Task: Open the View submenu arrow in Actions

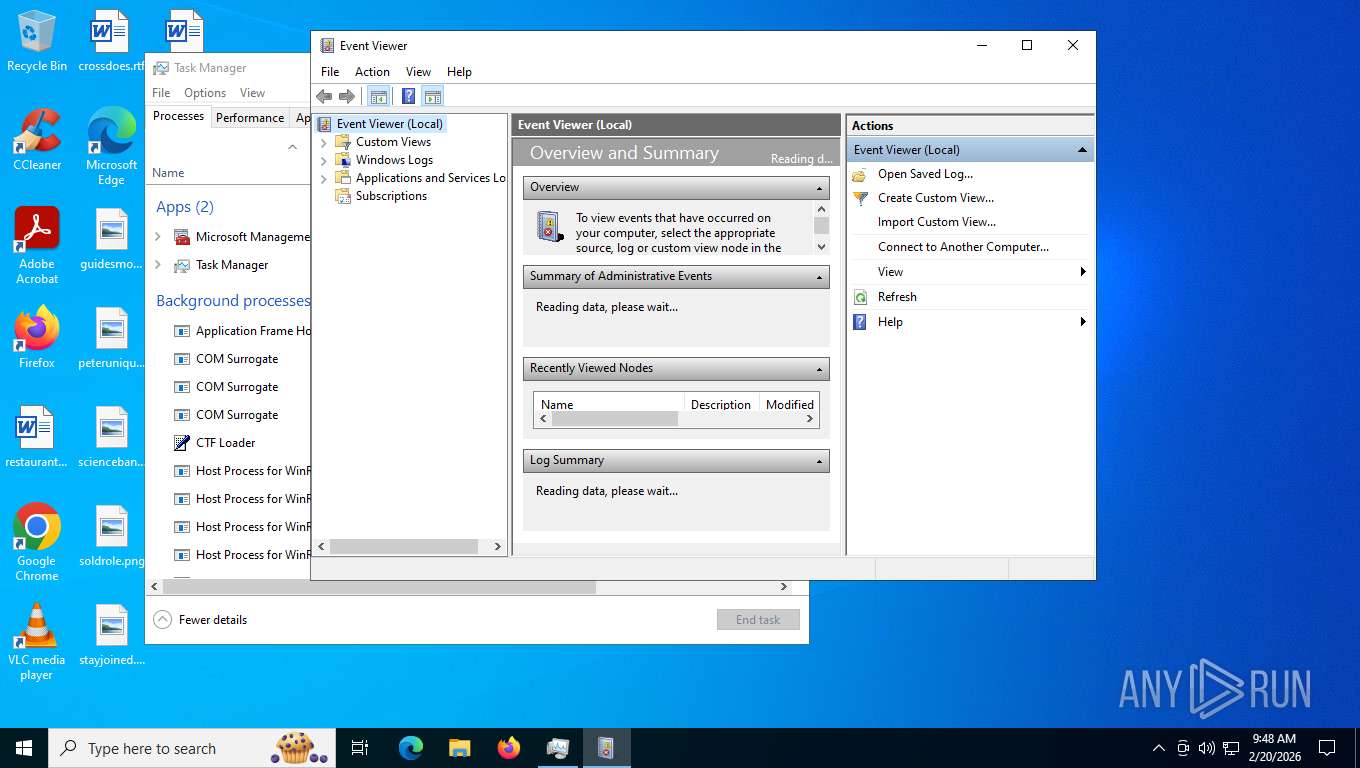Action: click(x=1083, y=272)
